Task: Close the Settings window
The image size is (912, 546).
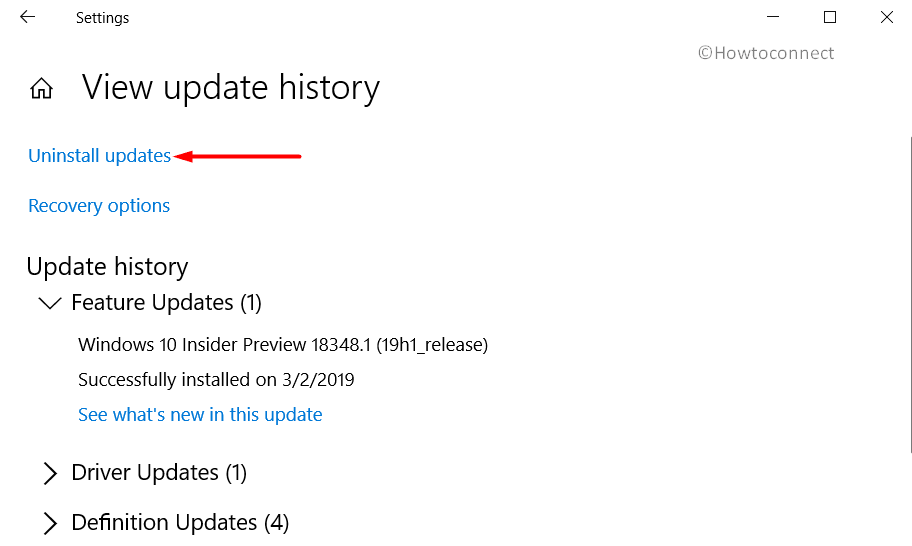Action: click(886, 17)
